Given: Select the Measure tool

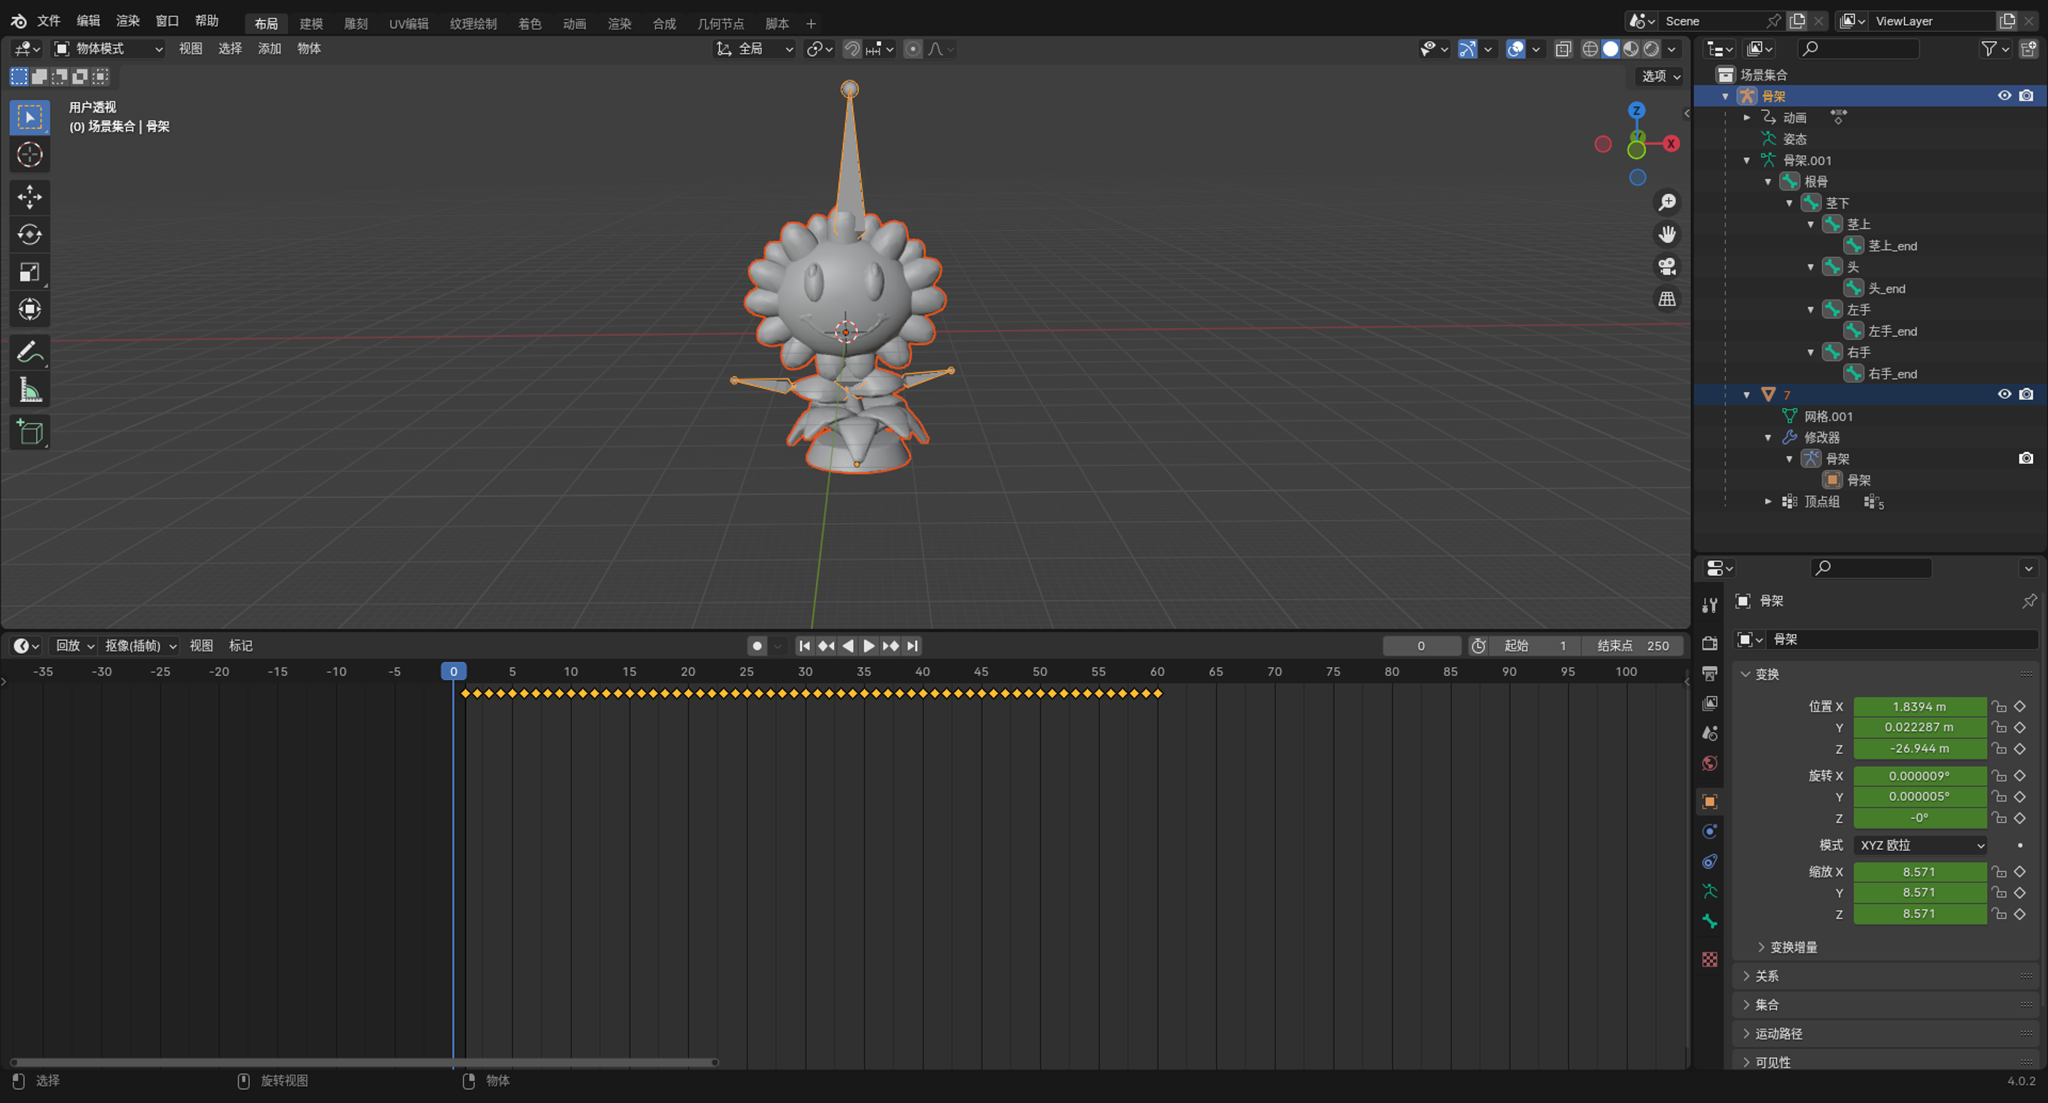Looking at the screenshot, I should click(29, 391).
